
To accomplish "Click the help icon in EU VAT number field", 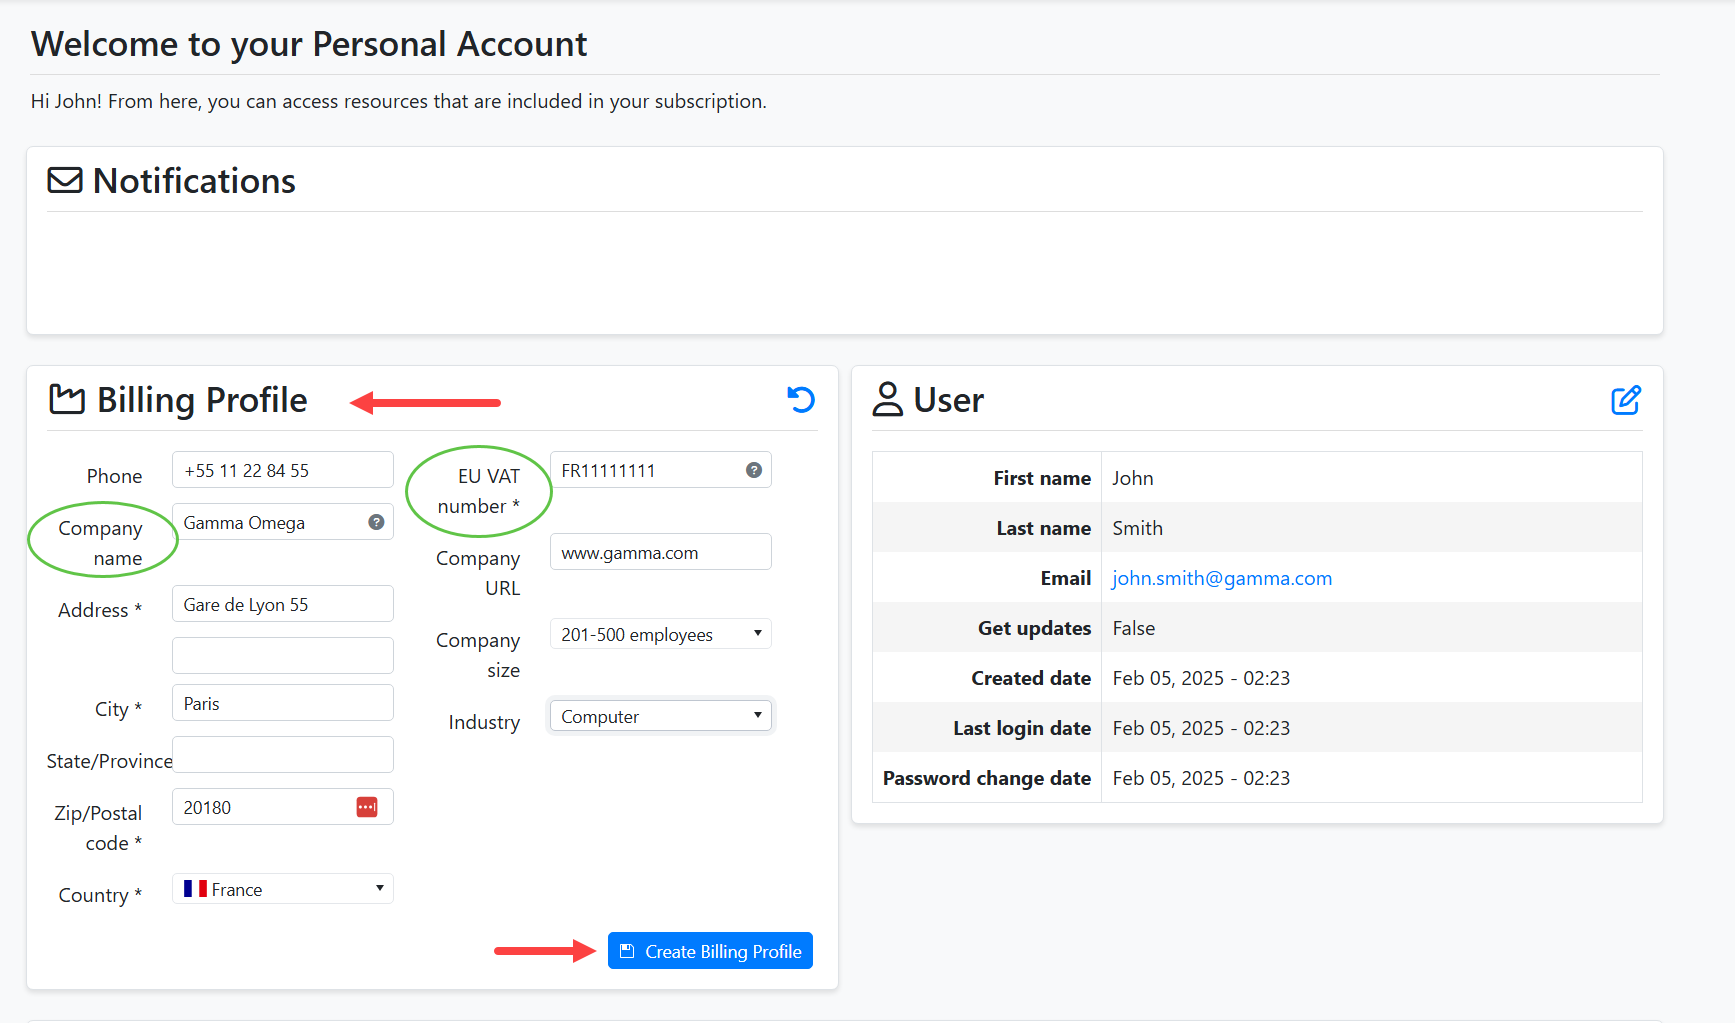I will pyautogui.click(x=754, y=470).
